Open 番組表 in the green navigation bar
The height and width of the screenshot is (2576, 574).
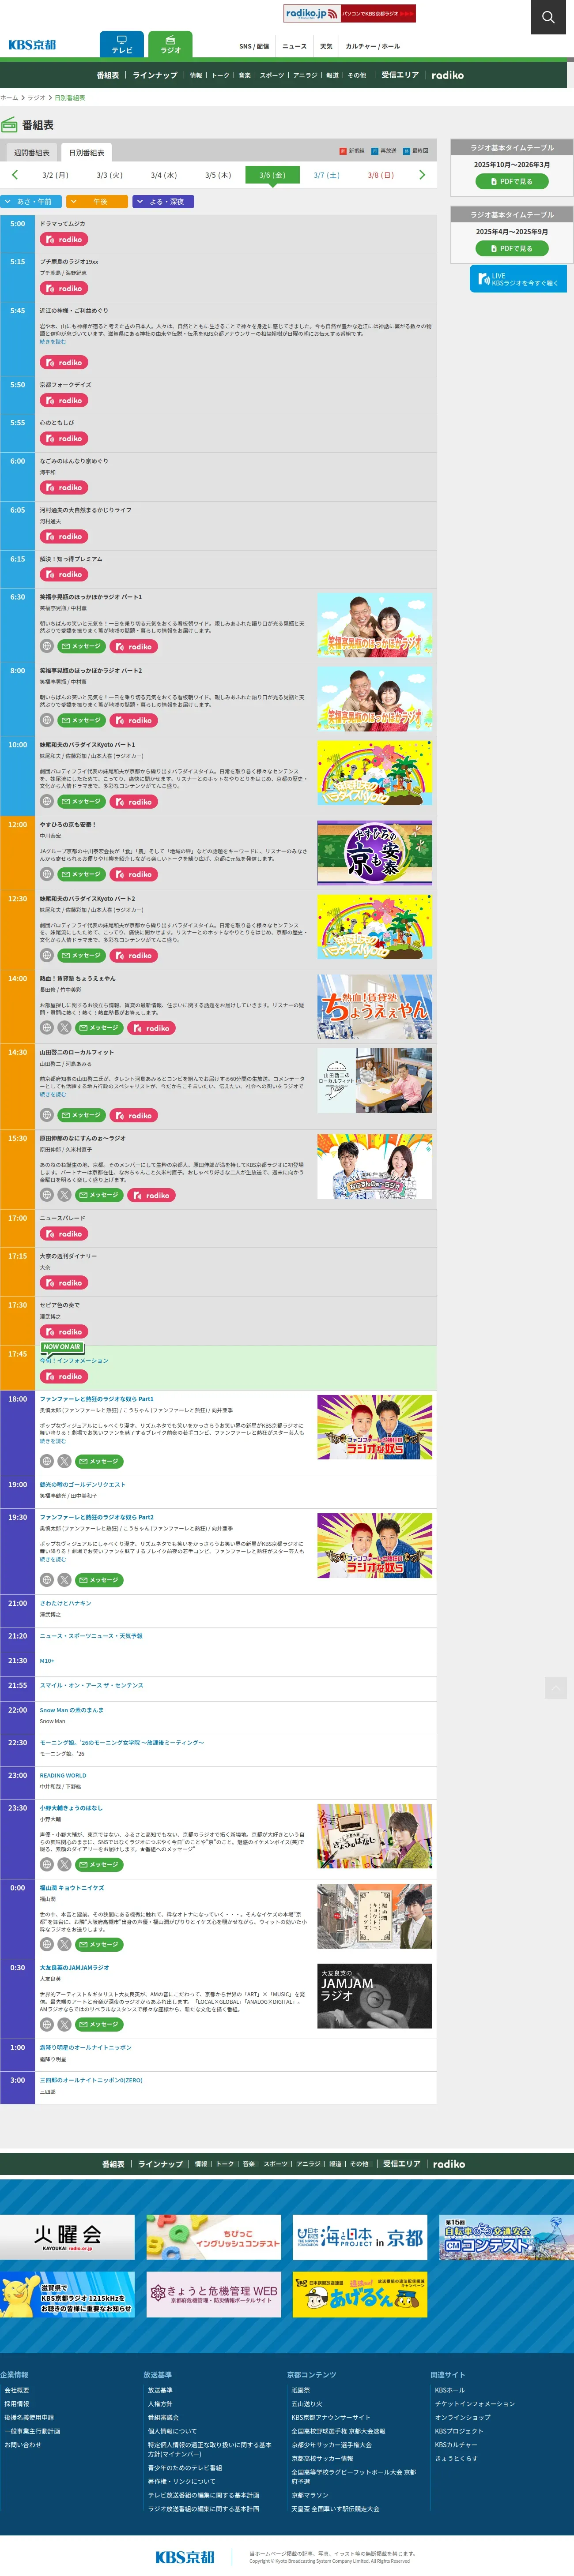[108, 75]
